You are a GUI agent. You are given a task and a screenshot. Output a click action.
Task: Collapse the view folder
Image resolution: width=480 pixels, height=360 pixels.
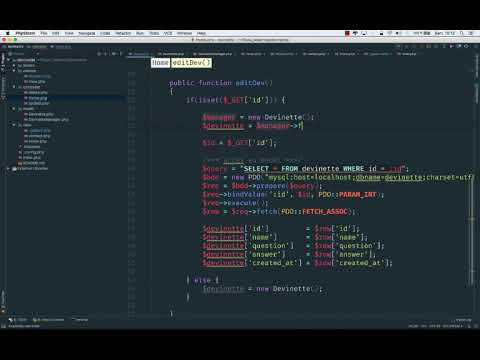pyautogui.click(x=14, y=125)
